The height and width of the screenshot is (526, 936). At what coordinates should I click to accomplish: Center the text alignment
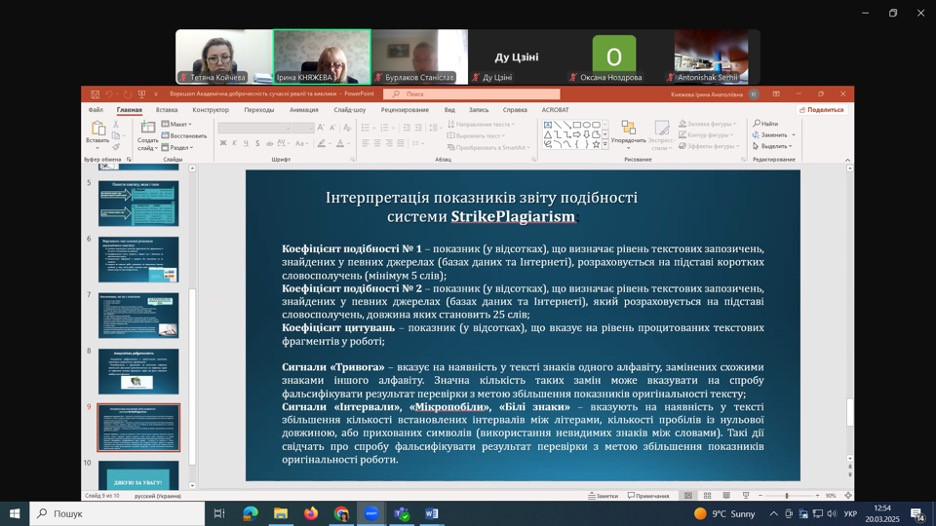377,143
